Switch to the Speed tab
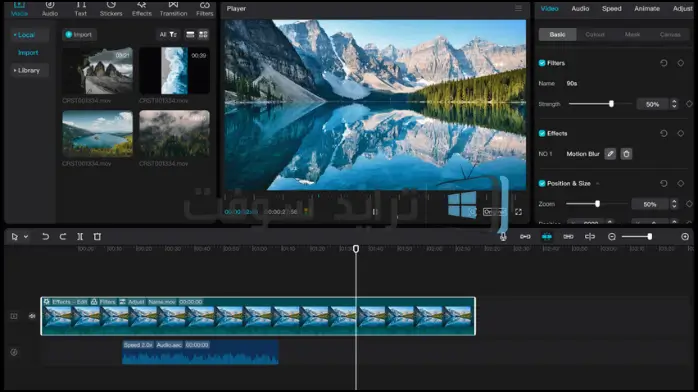698x392 pixels. point(612,8)
